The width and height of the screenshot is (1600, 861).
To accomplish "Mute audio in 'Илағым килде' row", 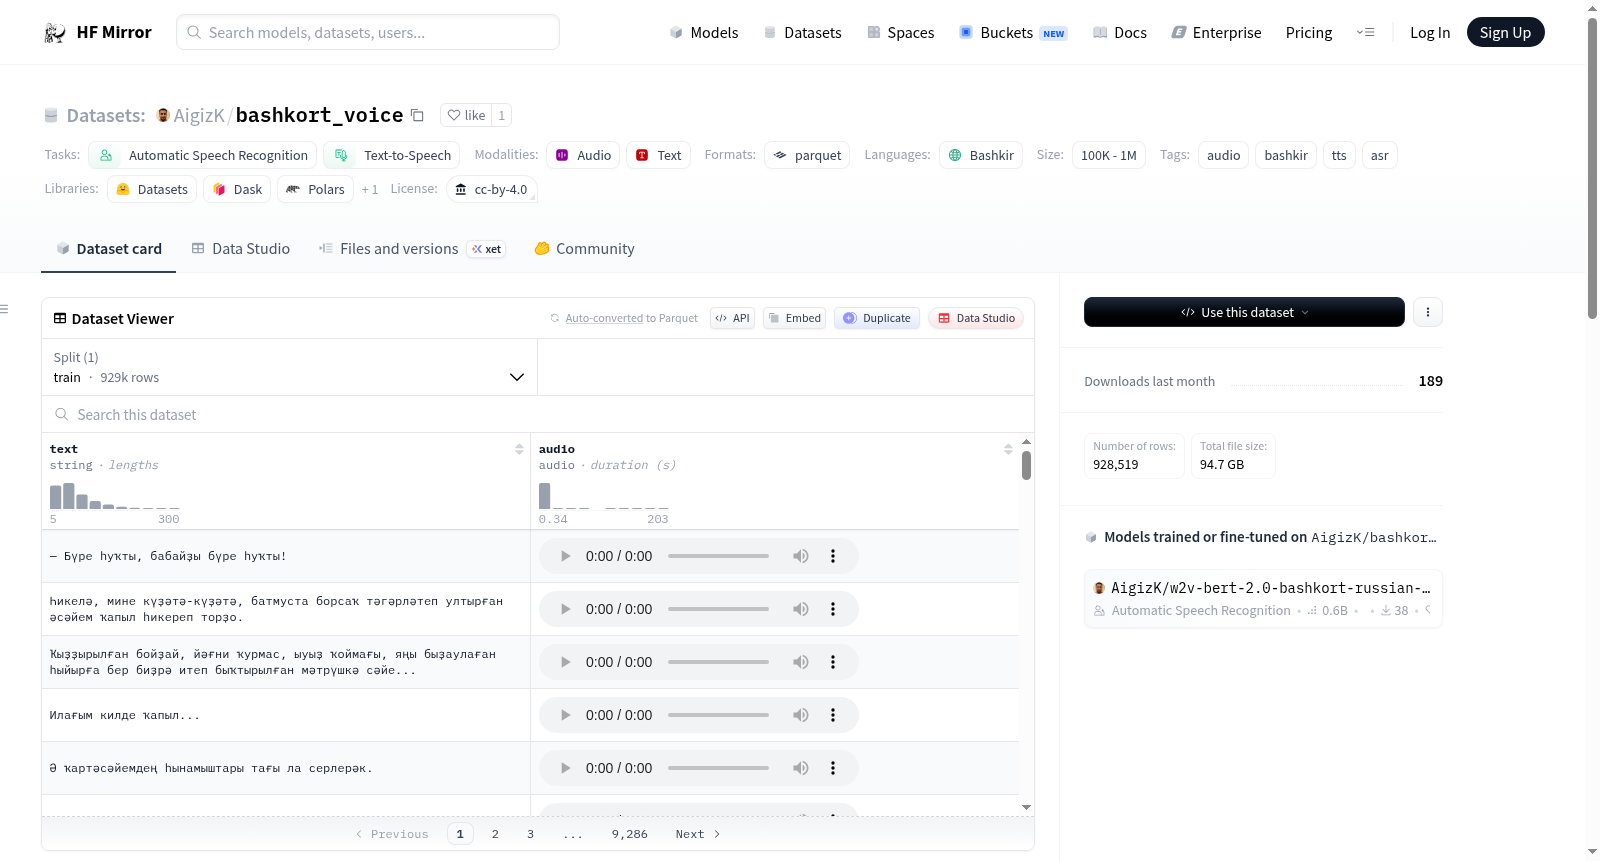I will pyautogui.click(x=801, y=715).
